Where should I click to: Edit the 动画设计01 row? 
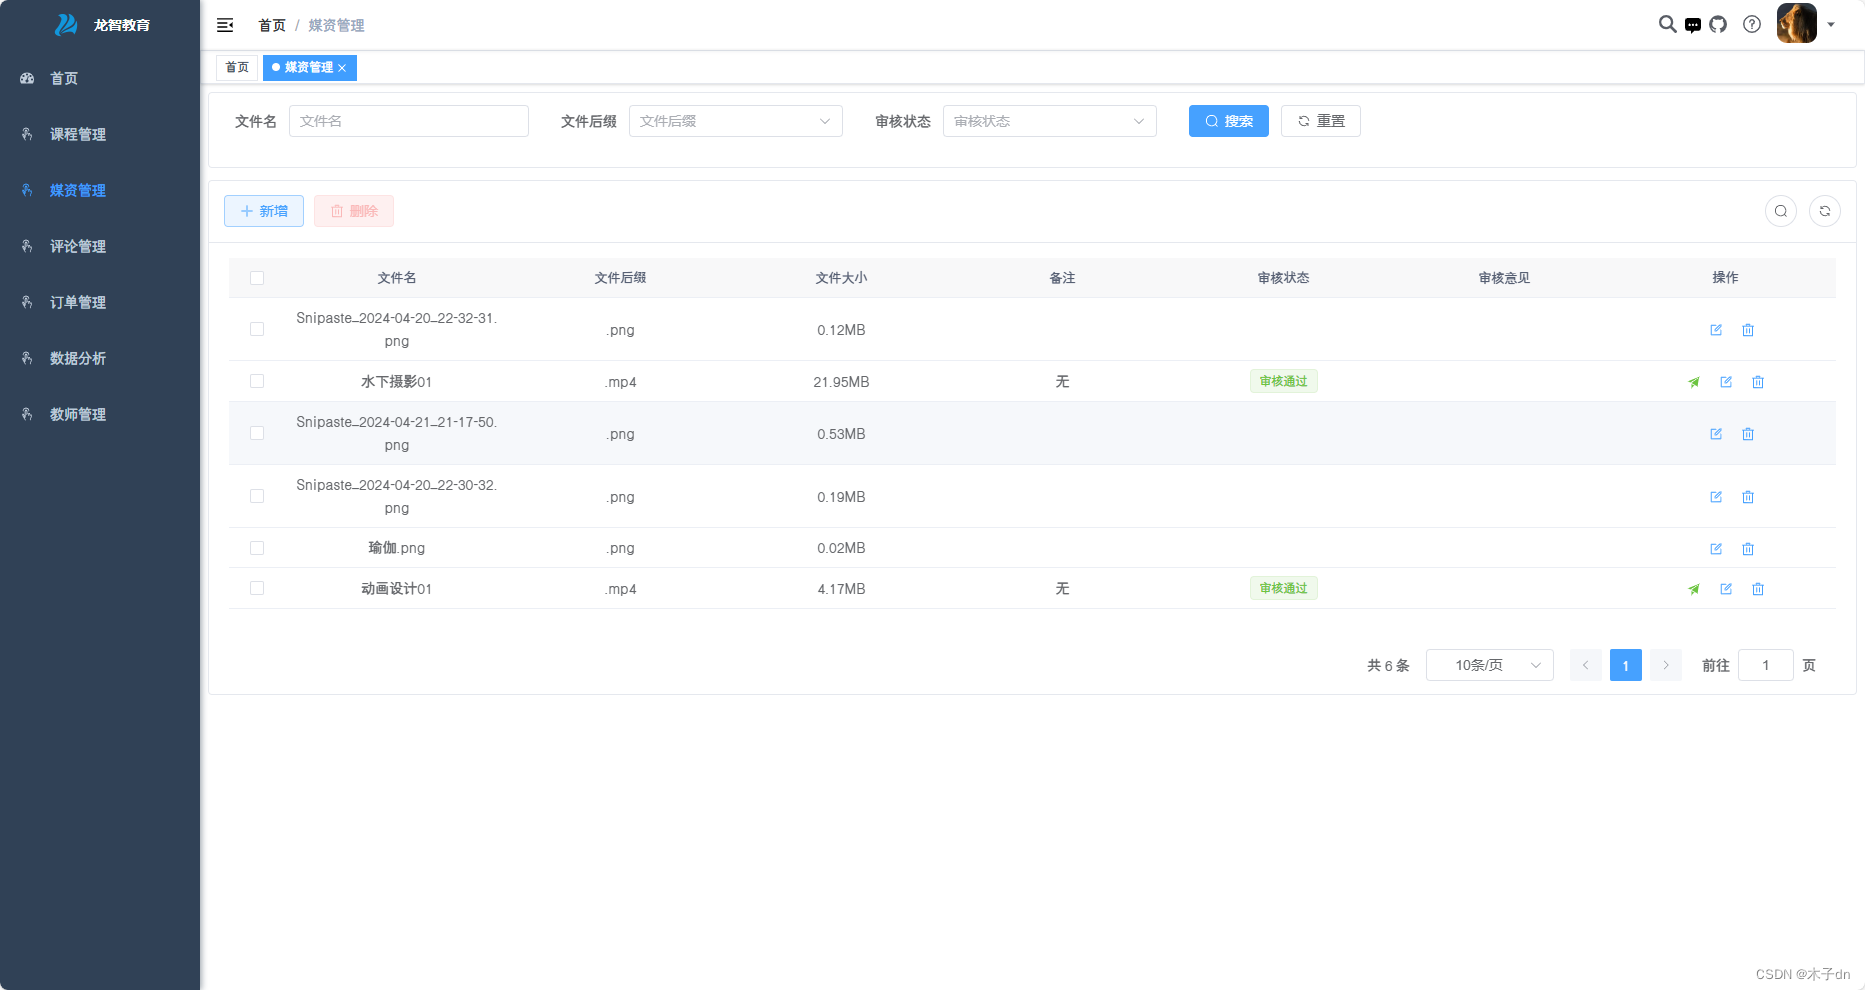(x=1726, y=589)
